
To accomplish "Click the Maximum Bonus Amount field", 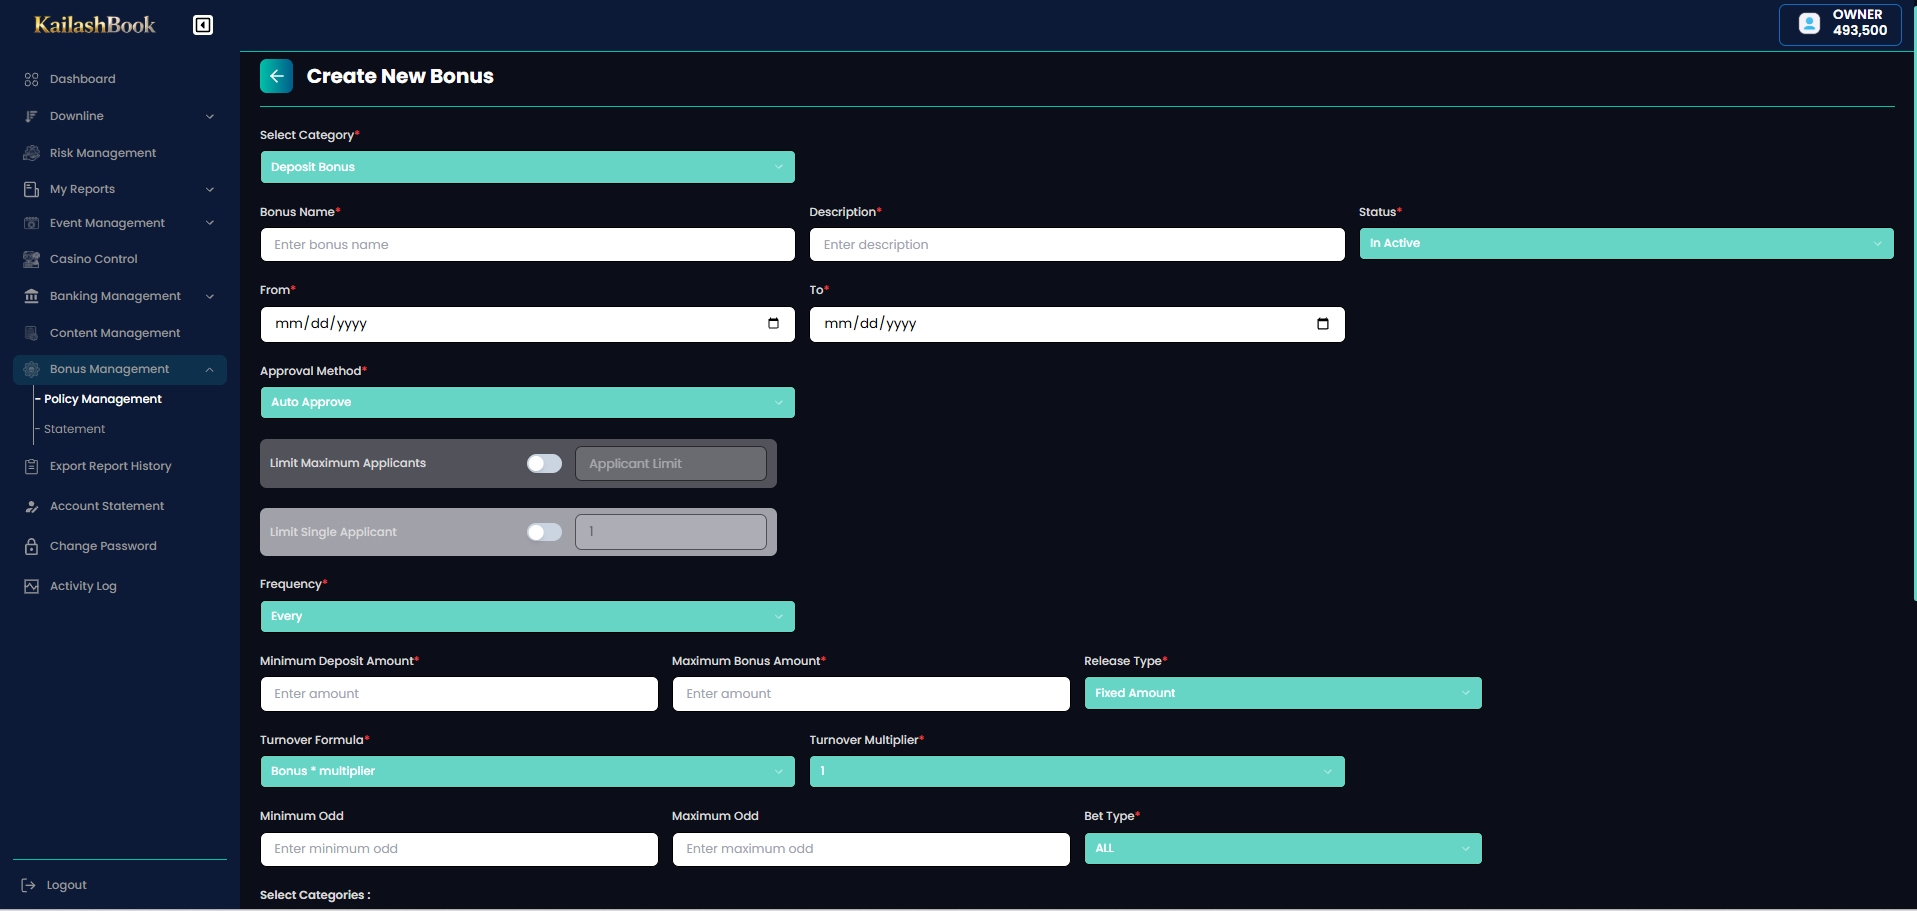I will coord(871,694).
